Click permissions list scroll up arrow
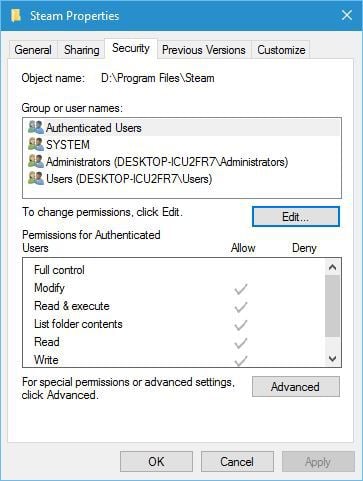Viewport: 363px width, 481px height. [x=332, y=267]
